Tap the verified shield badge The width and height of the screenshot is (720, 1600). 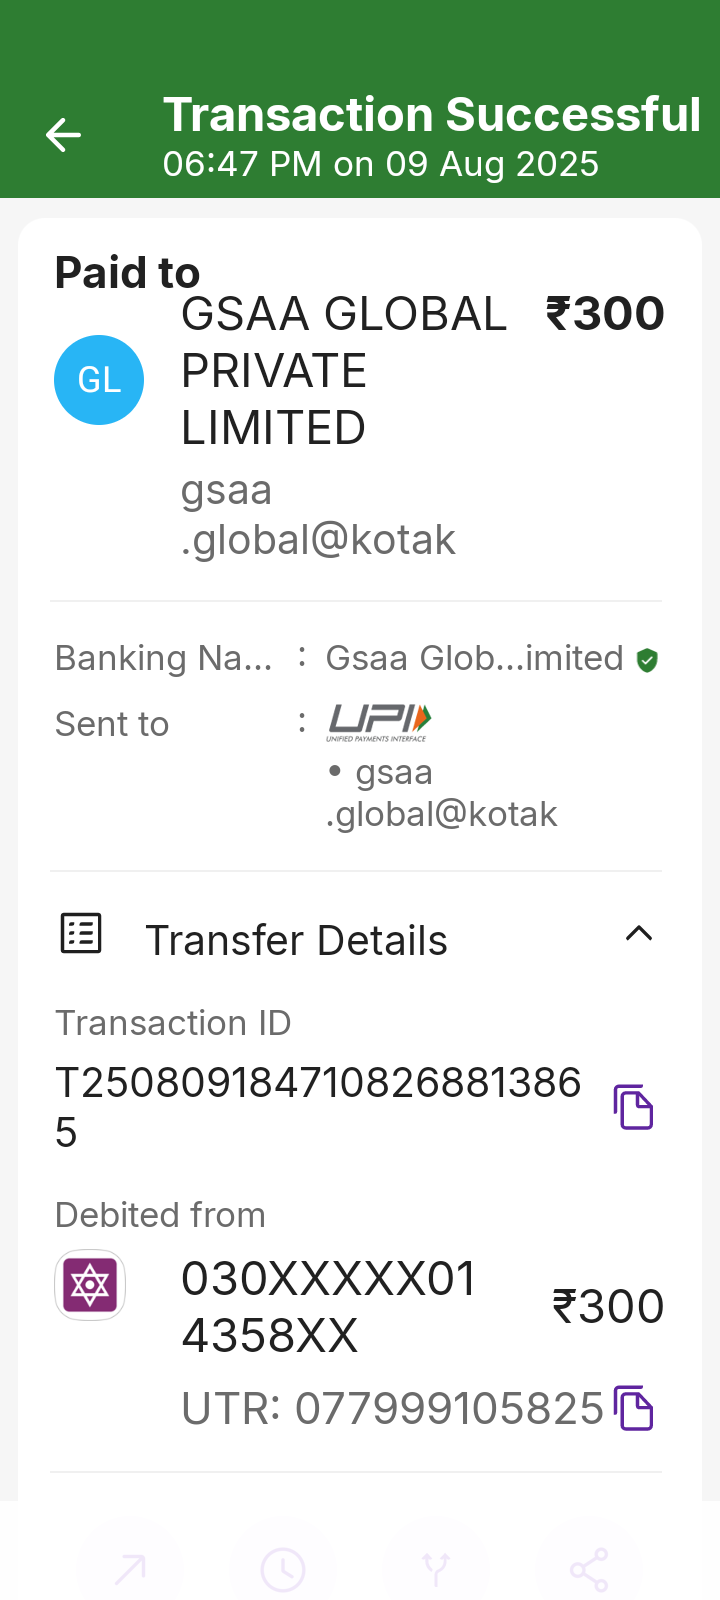coord(647,660)
